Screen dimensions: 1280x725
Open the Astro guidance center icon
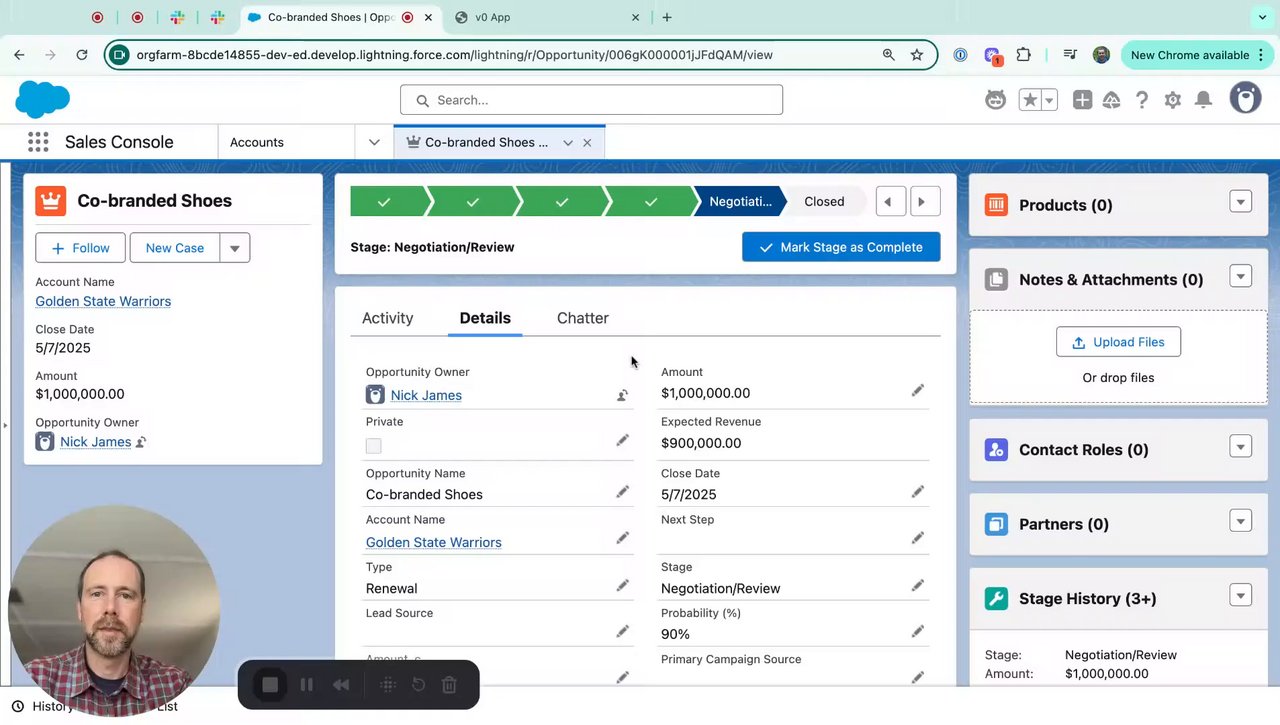coord(995,100)
